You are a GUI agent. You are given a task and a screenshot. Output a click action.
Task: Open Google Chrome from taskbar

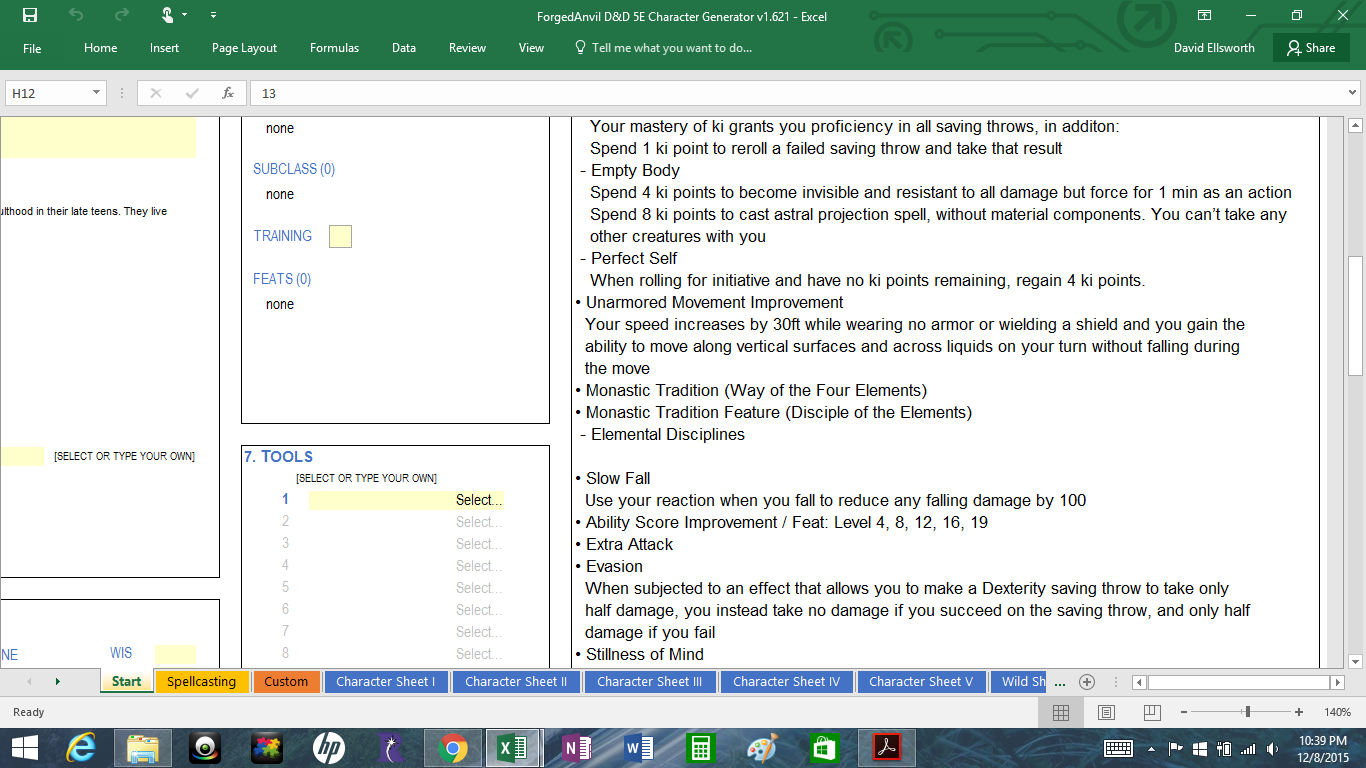tap(453, 748)
